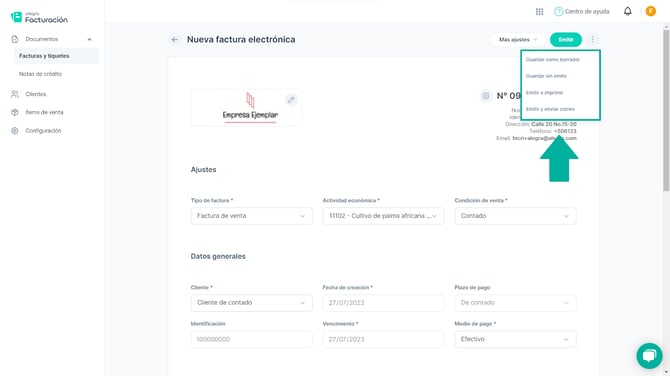Go to Notas de crédito
The image size is (670, 376).
coord(40,74)
